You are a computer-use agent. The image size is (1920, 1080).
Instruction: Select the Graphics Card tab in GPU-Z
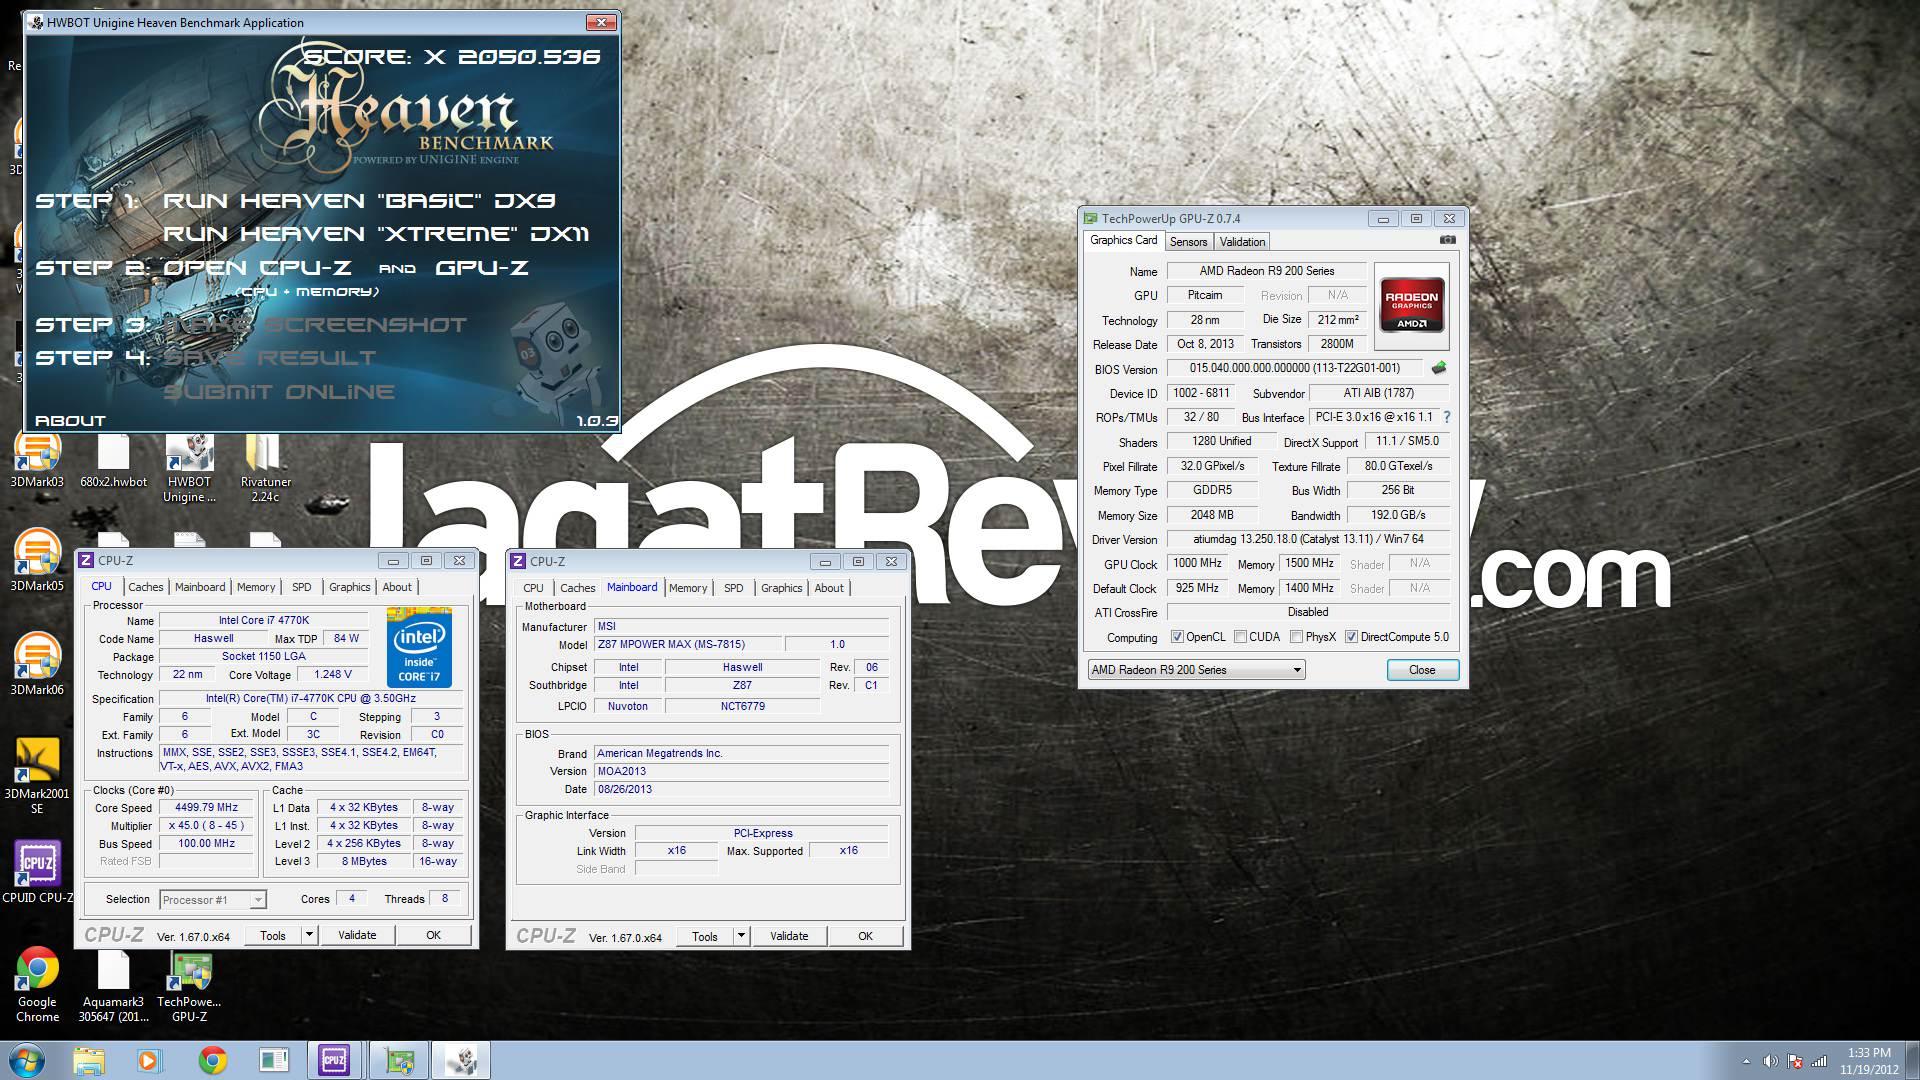coord(1123,240)
